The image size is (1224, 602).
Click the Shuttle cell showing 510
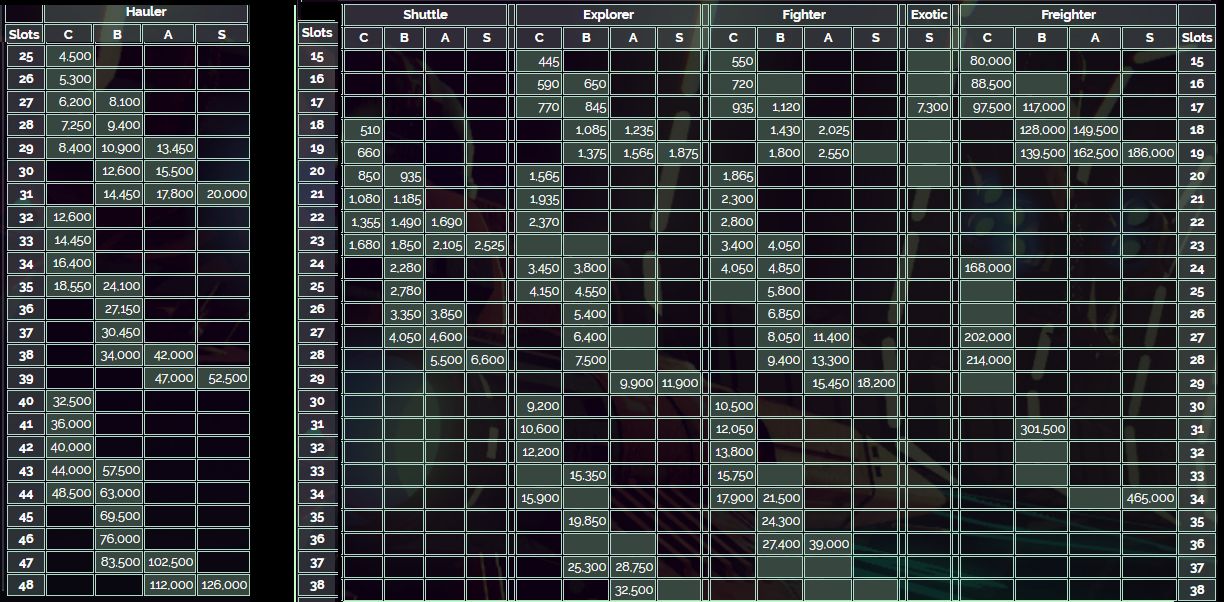363,130
